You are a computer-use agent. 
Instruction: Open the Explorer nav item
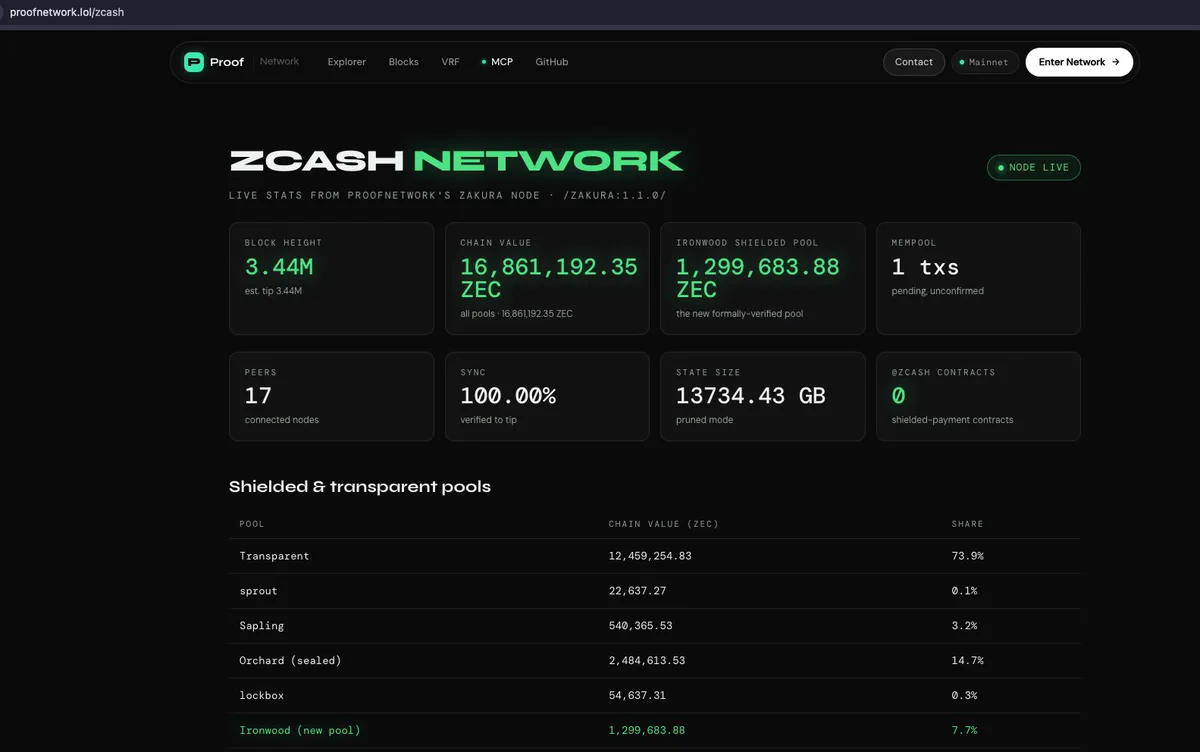point(347,62)
